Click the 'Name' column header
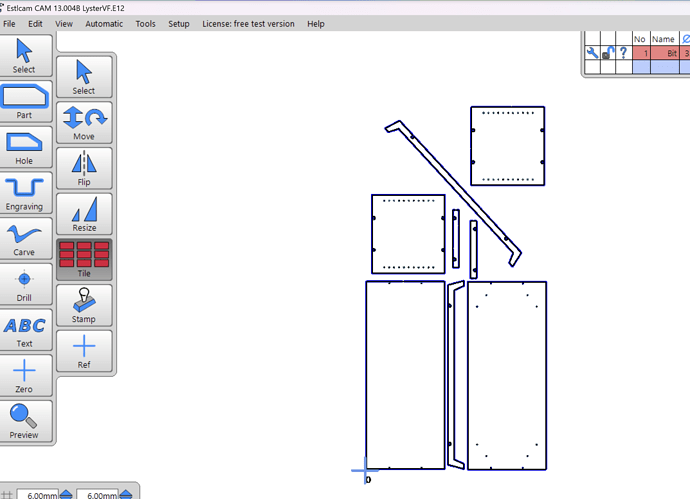This screenshot has height=499, width=690. (x=663, y=39)
